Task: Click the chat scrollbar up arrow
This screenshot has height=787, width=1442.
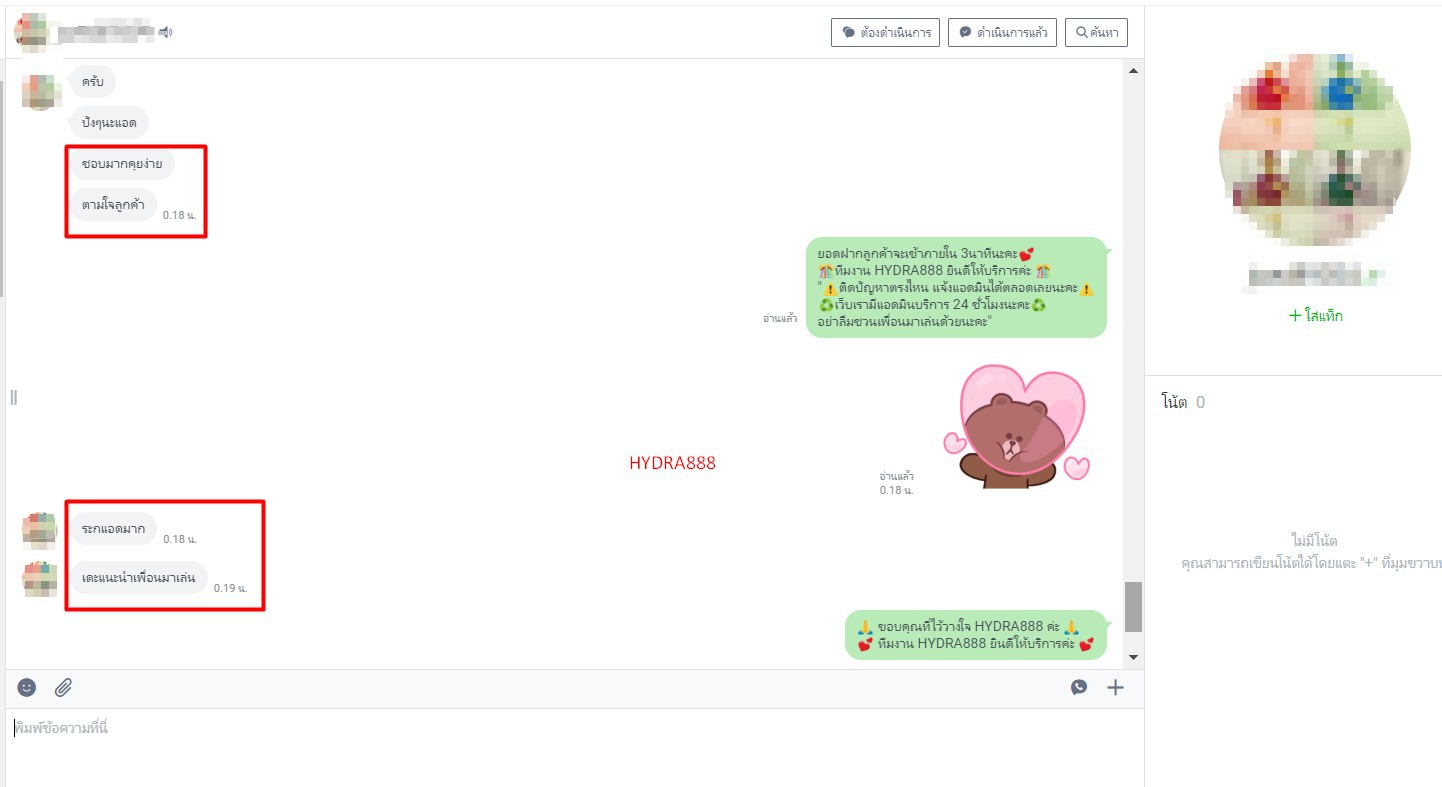Action: [x=1133, y=71]
